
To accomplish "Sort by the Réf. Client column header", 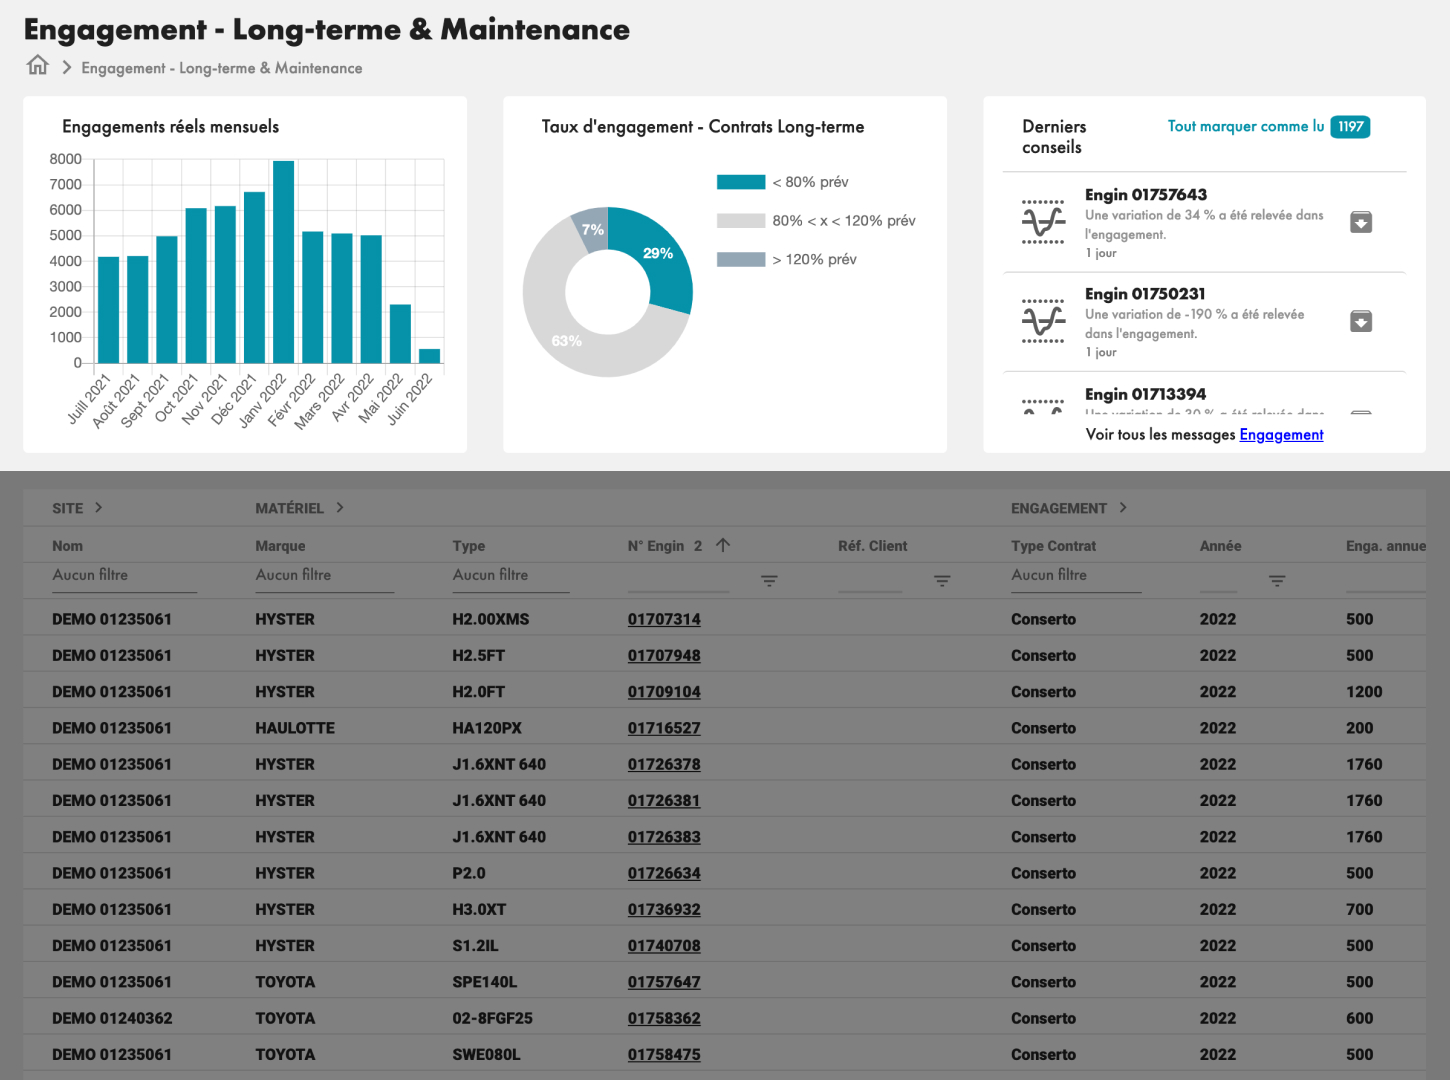I will tap(872, 546).
